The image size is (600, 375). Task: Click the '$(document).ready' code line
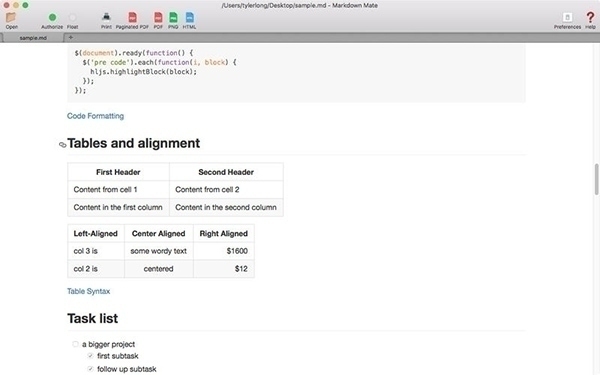(x=134, y=53)
